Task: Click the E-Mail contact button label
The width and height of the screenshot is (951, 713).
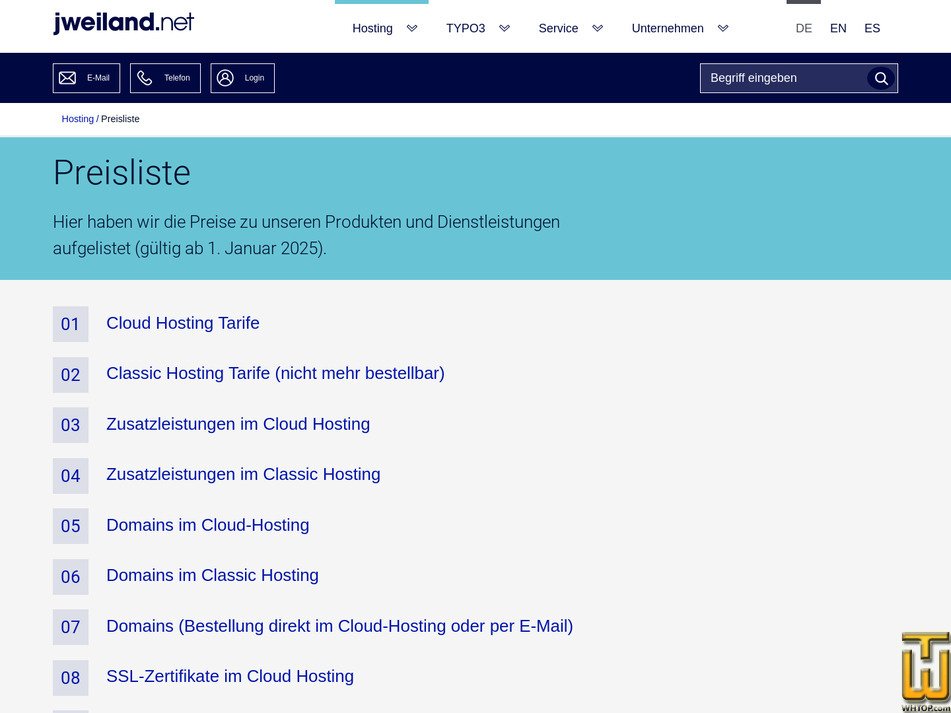Action: pos(98,78)
